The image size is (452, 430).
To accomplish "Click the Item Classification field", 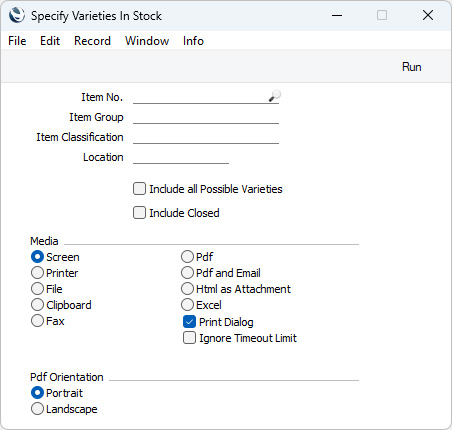I will pos(206,137).
